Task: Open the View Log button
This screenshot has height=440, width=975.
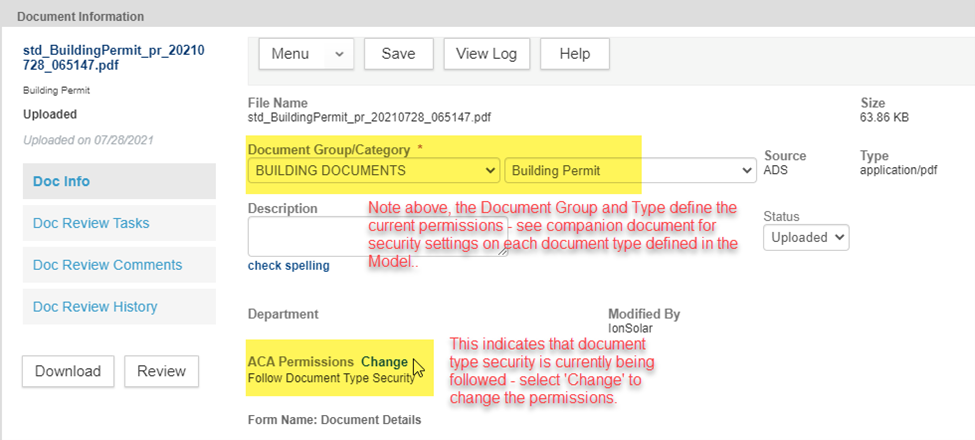Action: click(x=486, y=54)
